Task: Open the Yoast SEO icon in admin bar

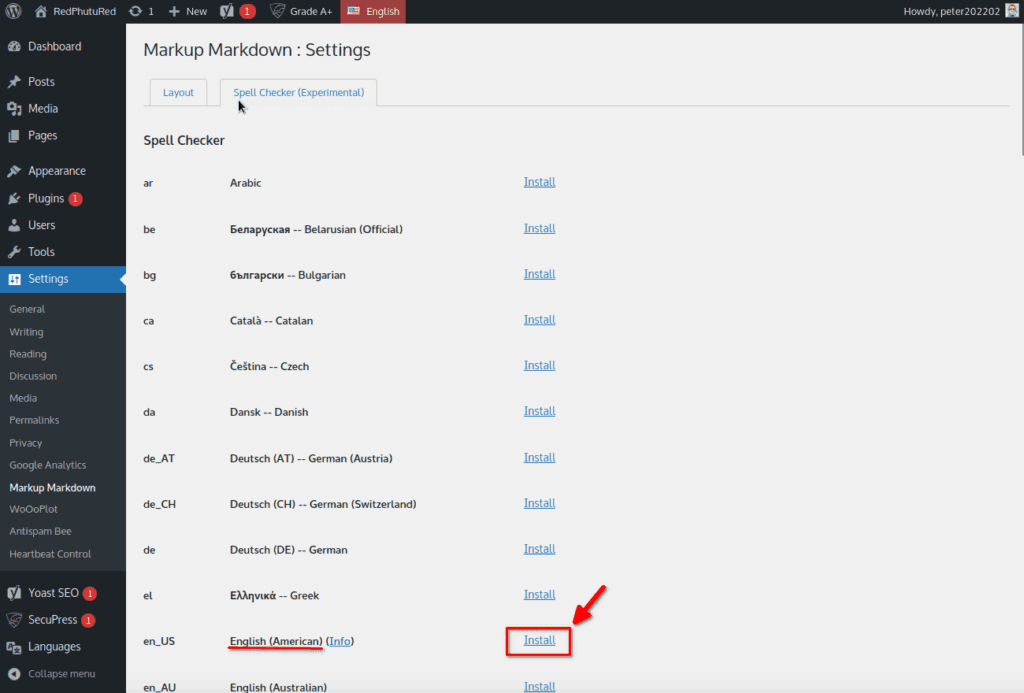Action: [x=228, y=11]
